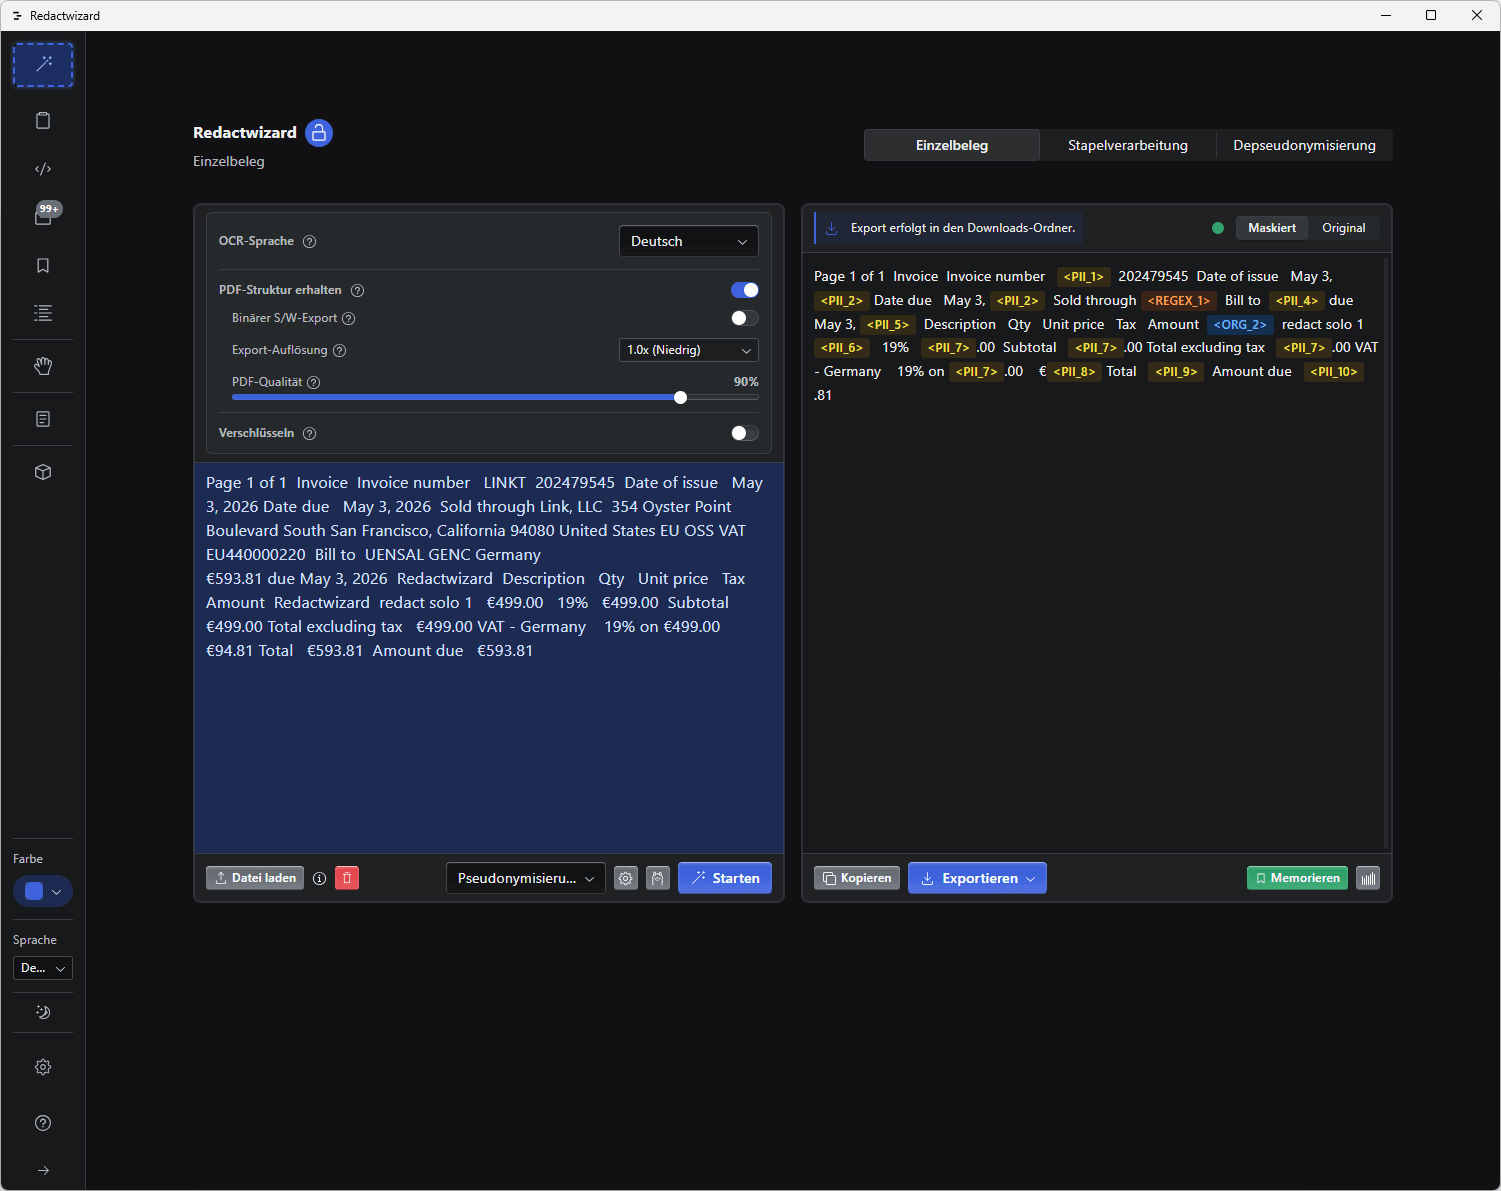This screenshot has height=1191, width=1501.
Task: Click the info icon next to Datei laden
Action: point(320,878)
